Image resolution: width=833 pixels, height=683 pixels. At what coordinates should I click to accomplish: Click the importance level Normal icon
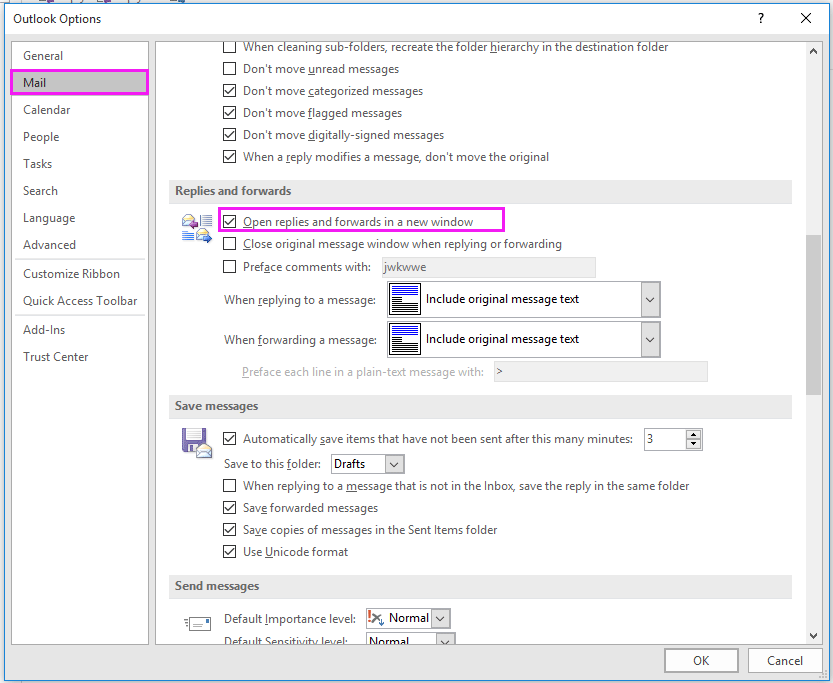[x=376, y=618]
